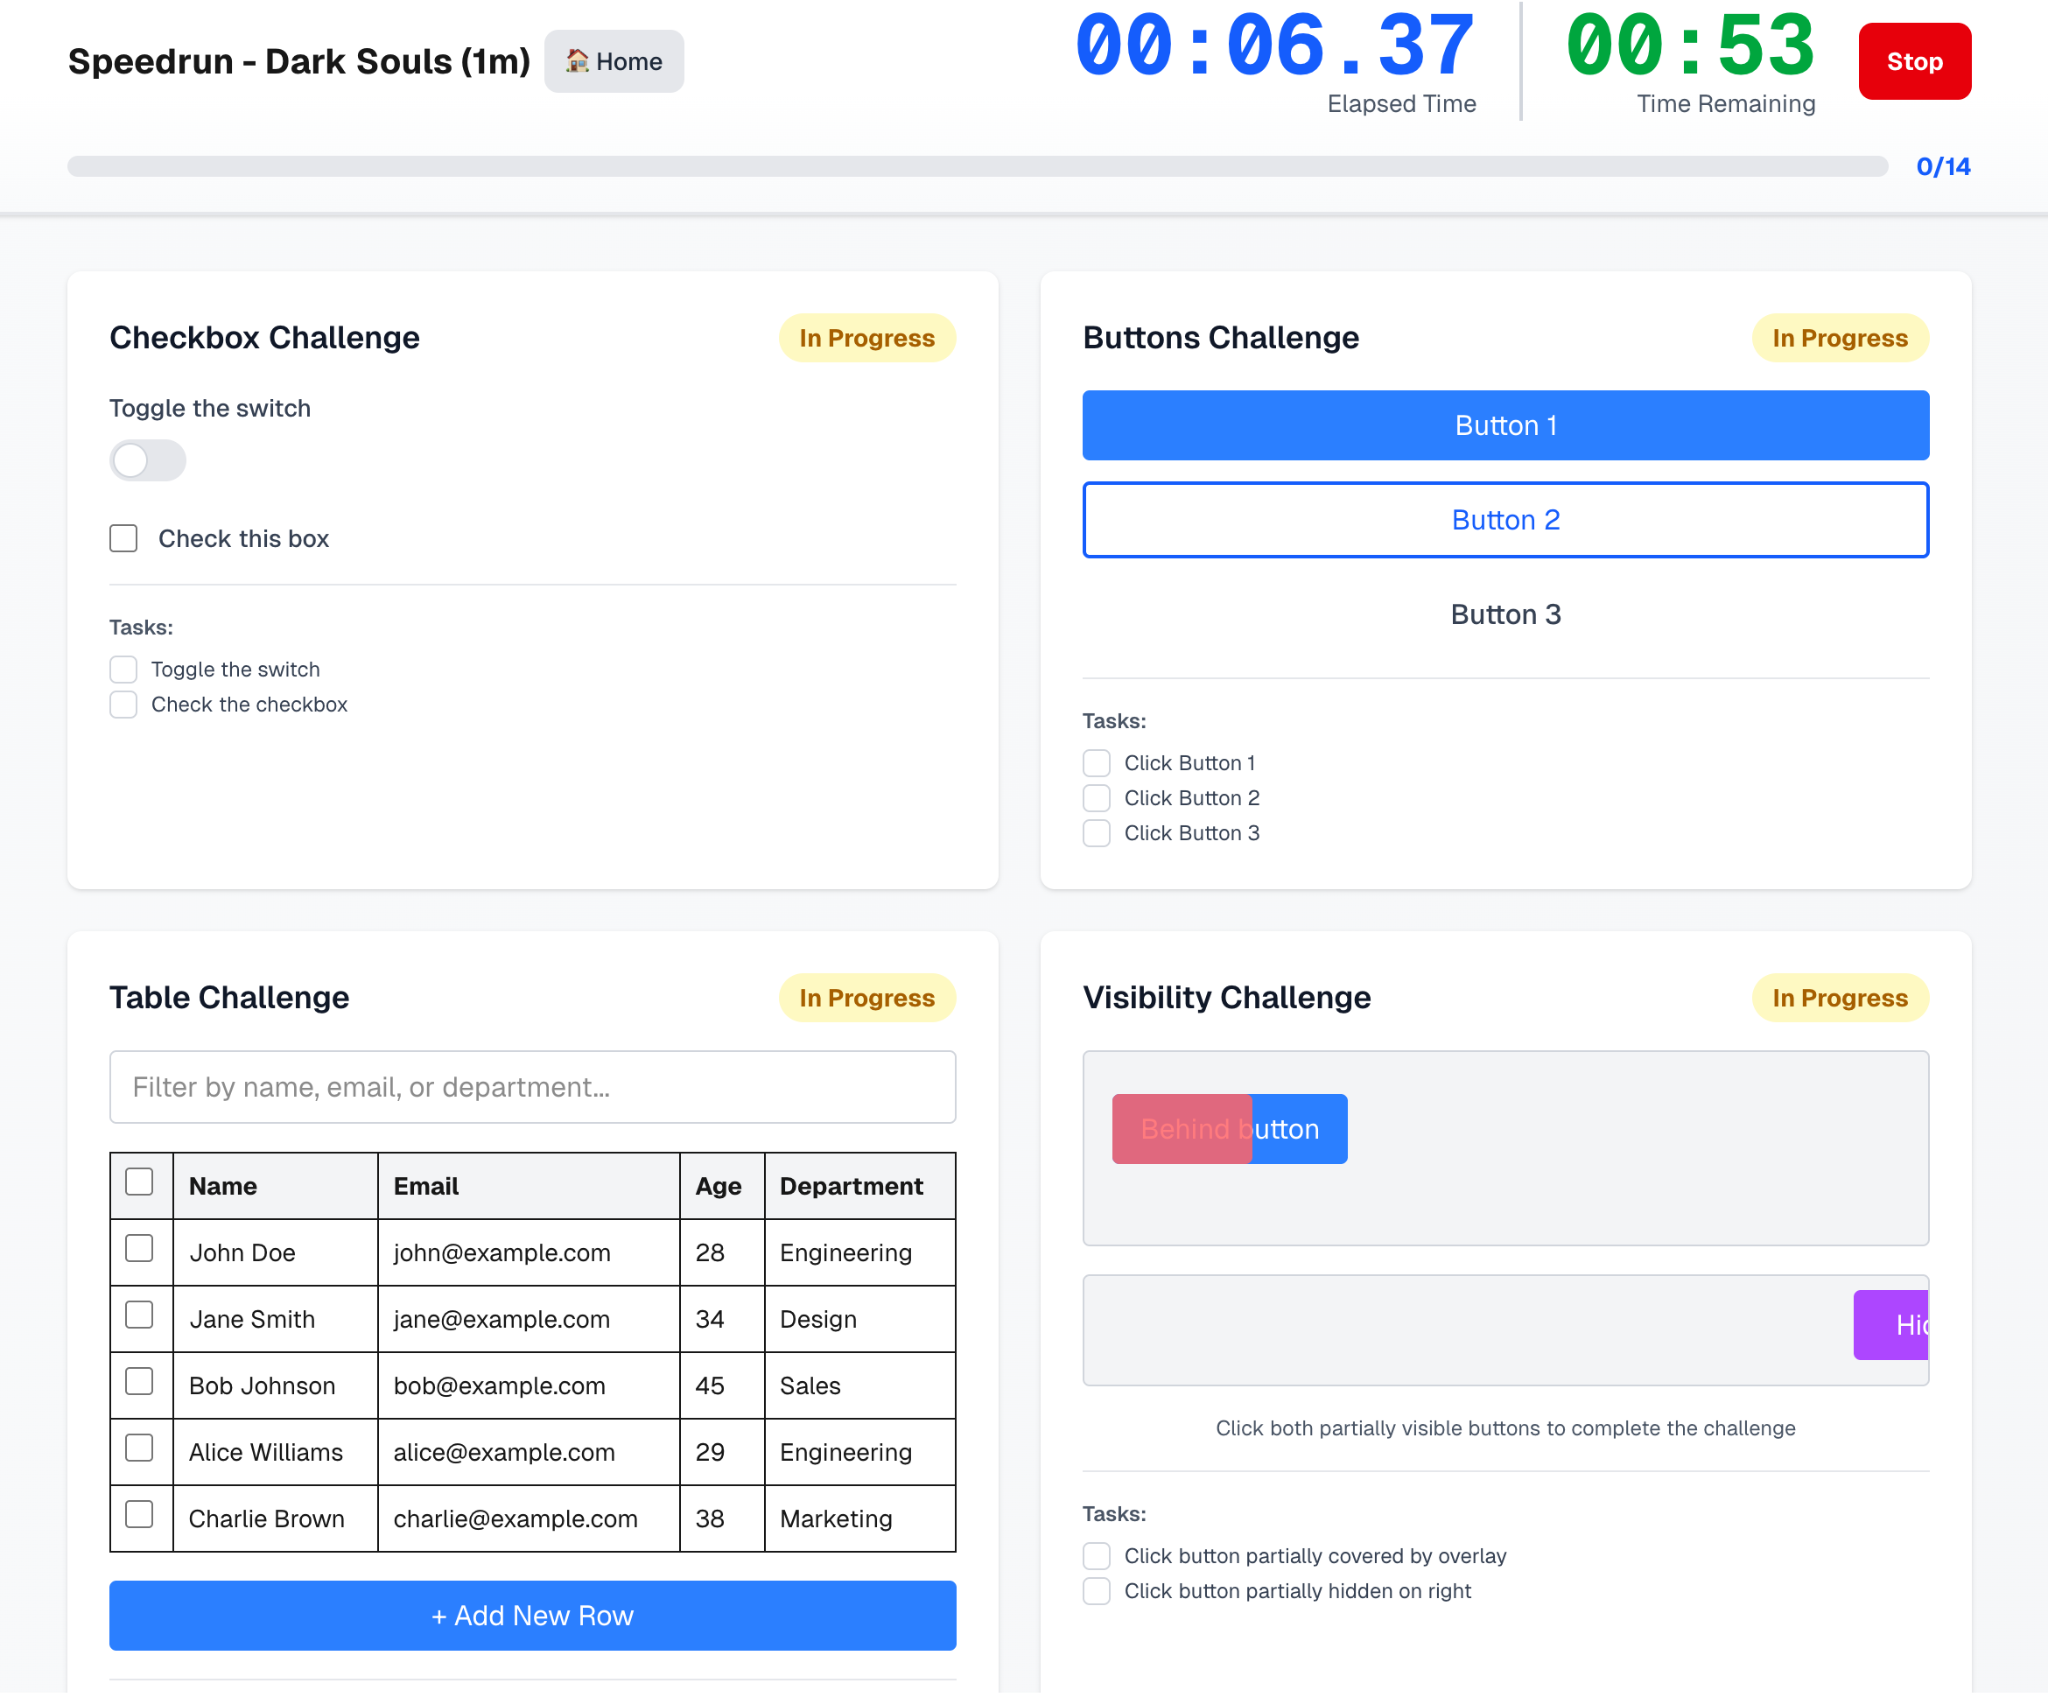Tick the Charlie Brown row checkbox

pos(140,1515)
